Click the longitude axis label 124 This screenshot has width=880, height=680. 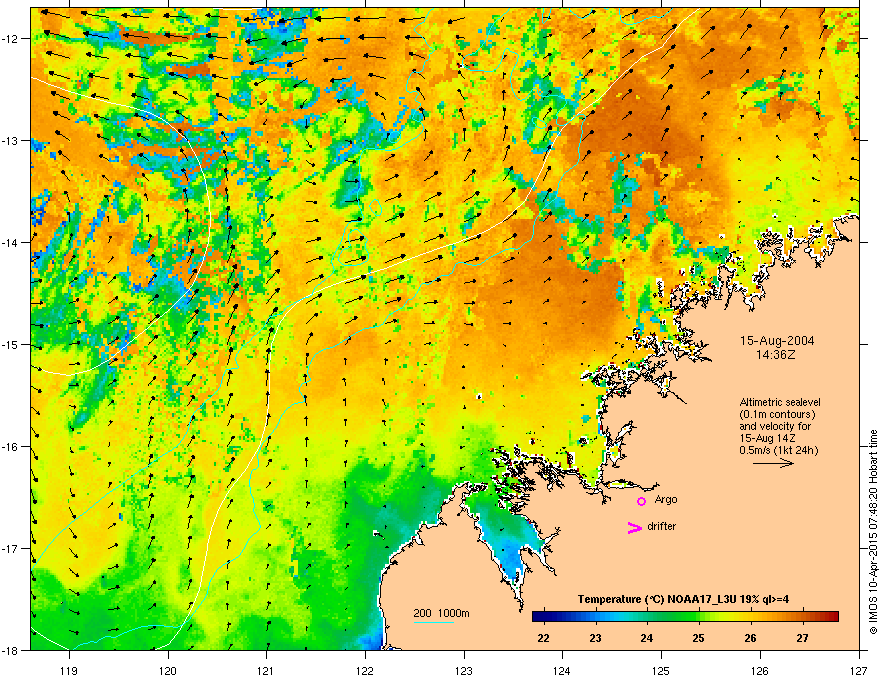(x=563, y=670)
